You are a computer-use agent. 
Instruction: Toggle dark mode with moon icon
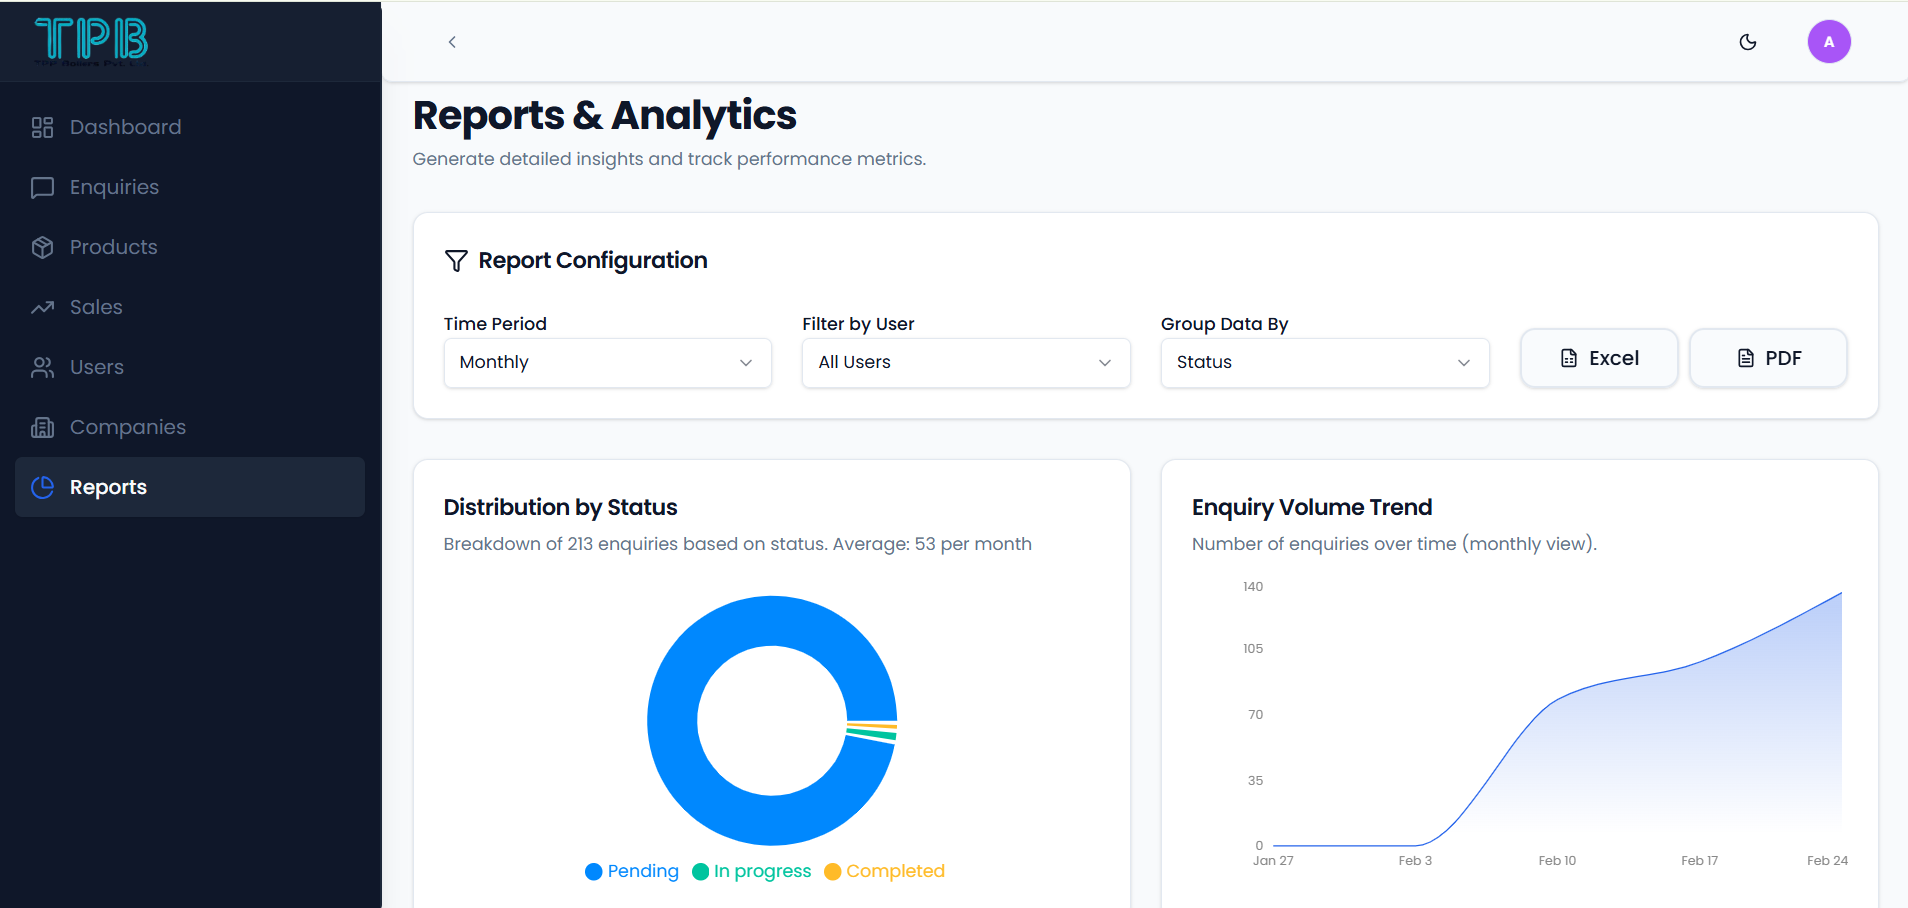point(1747,42)
